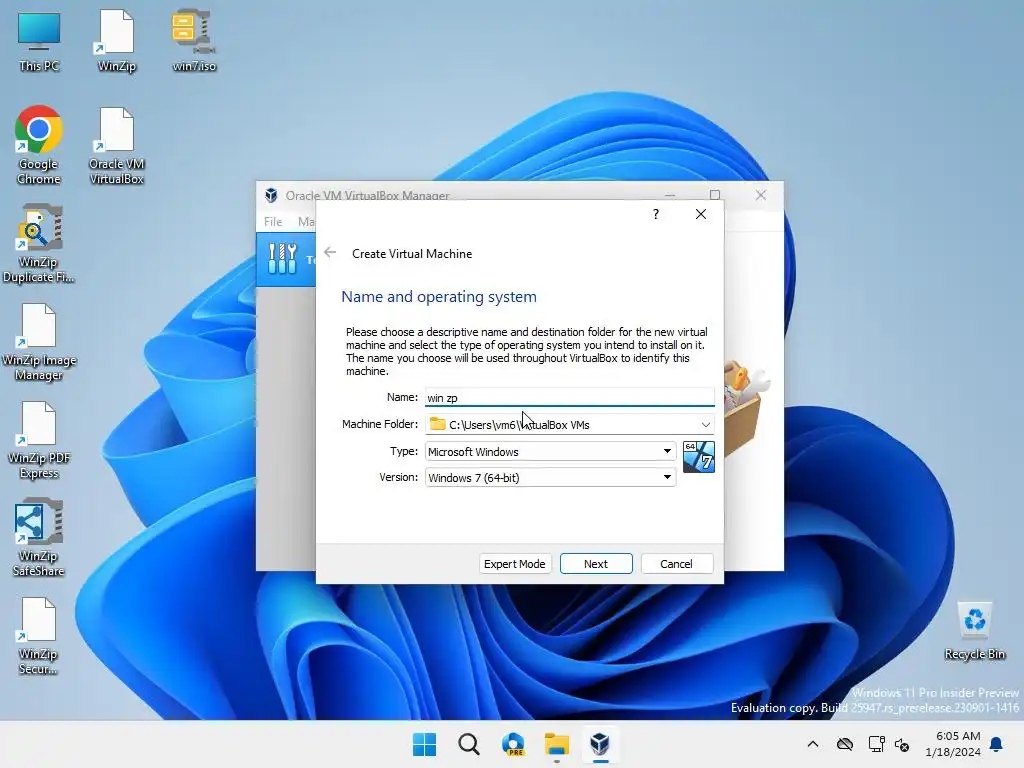This screenshot has width=1024, height=768.
Task: Click the cloud sync tray icon
Action: tap(845, 744)
